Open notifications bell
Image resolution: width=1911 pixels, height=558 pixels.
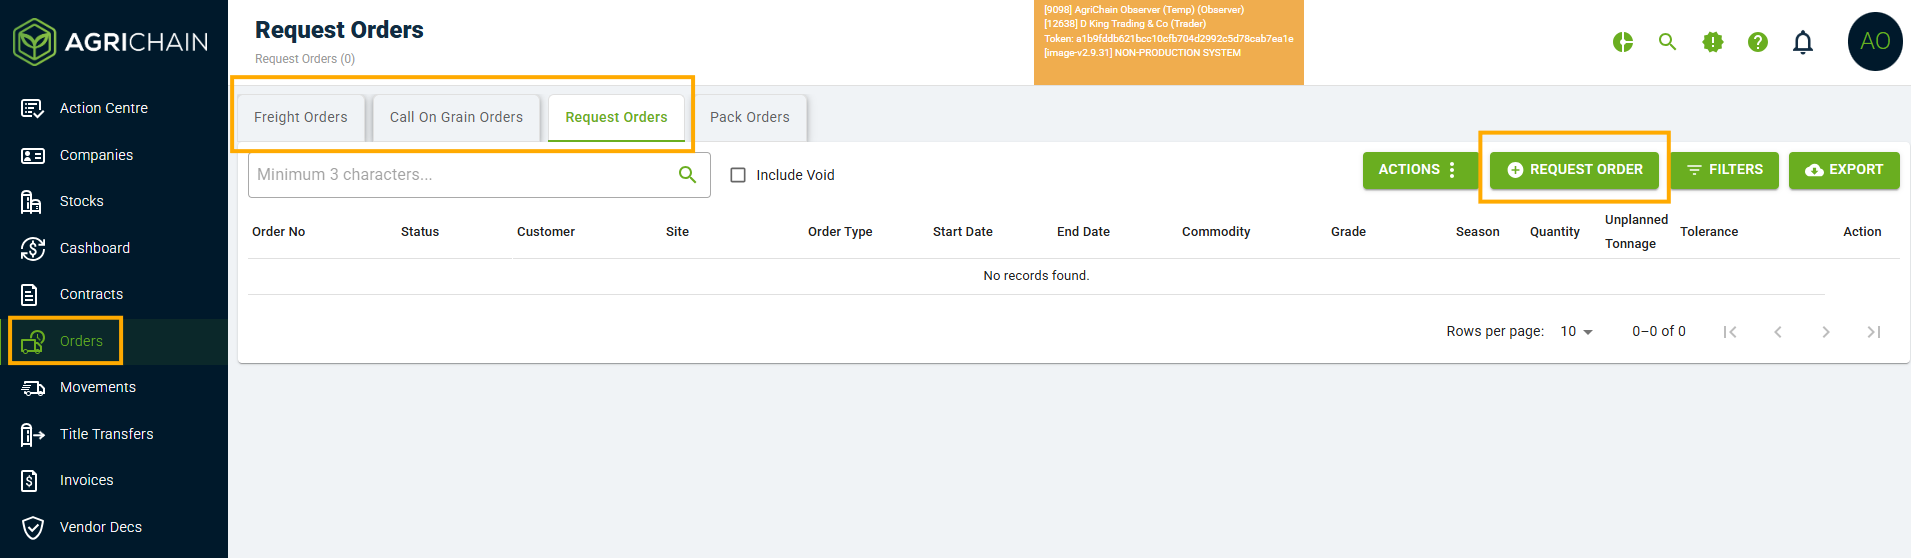point(1803,42)
